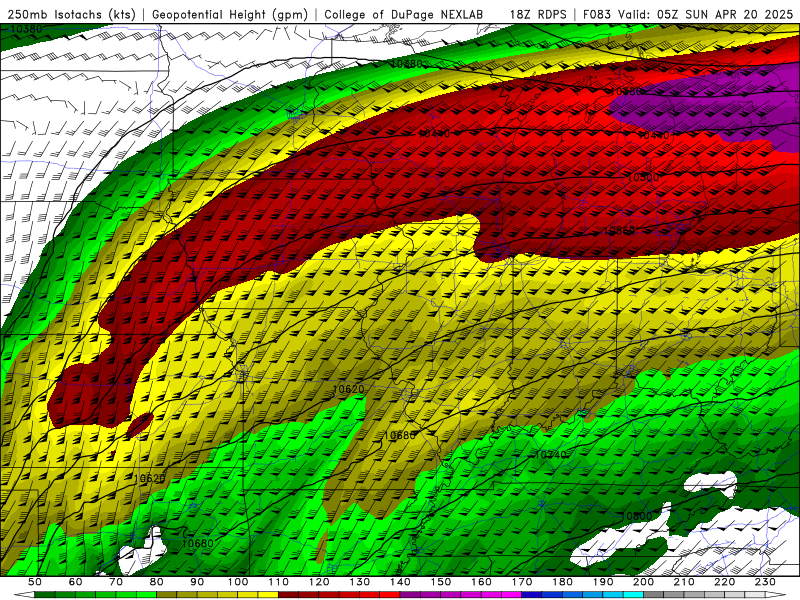
Task: Click the 170 value on the color scale
Action: [x=522, y=582]
